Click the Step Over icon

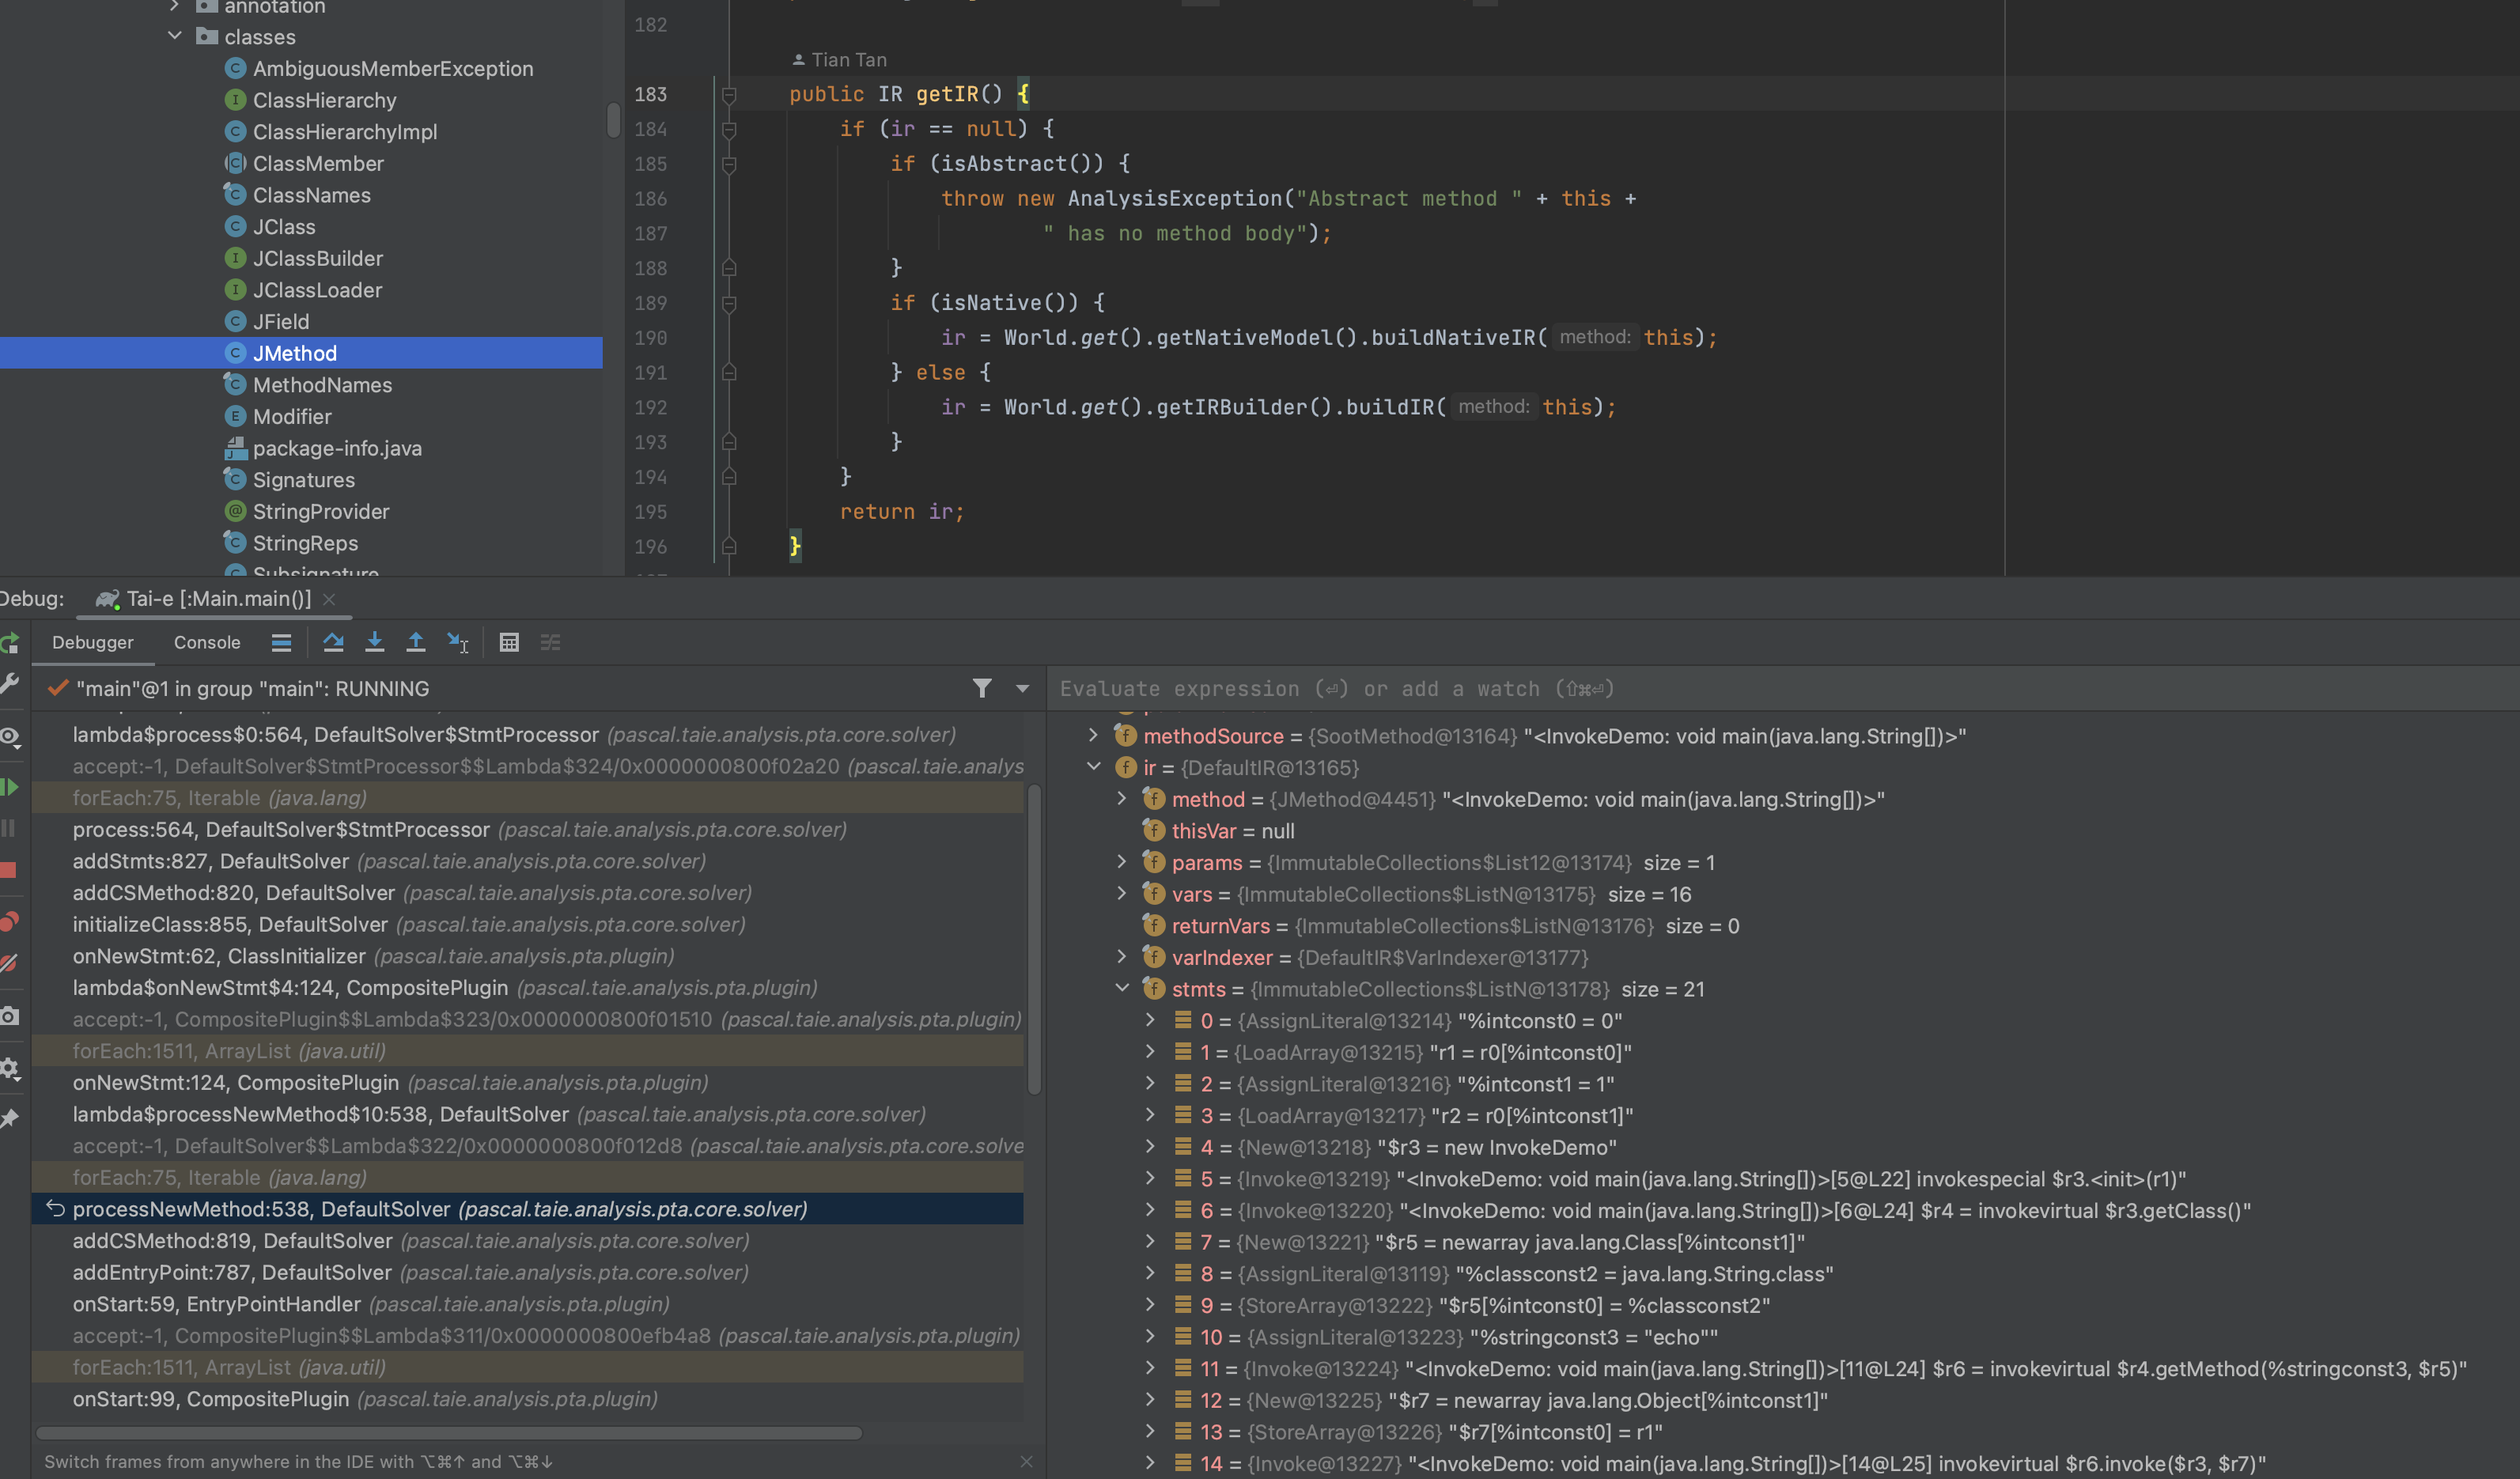click(334, 643)
